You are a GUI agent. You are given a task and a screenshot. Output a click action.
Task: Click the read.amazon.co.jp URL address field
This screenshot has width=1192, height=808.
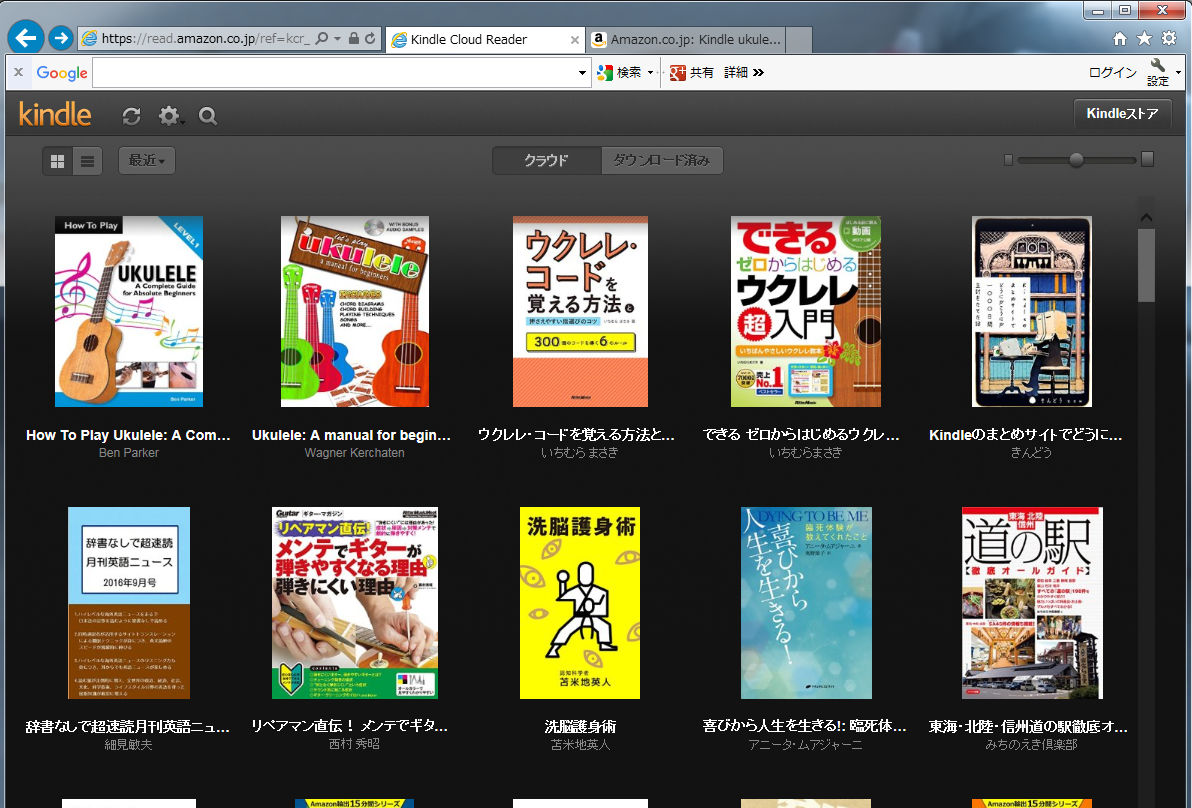tap(205, 38)
